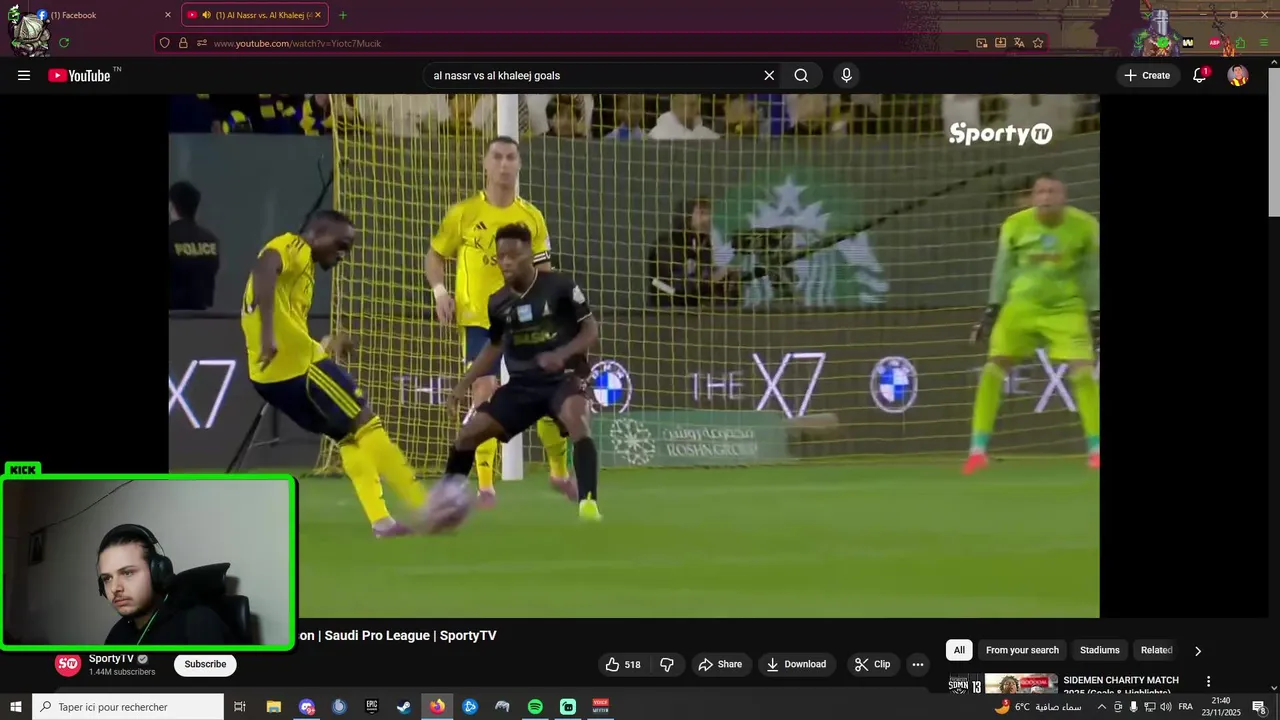The width and height of the screenshot is (1280, 720).
Task: Open options for SIDEMEN CHARITY MATCH video
Action: click(1208, 681)
